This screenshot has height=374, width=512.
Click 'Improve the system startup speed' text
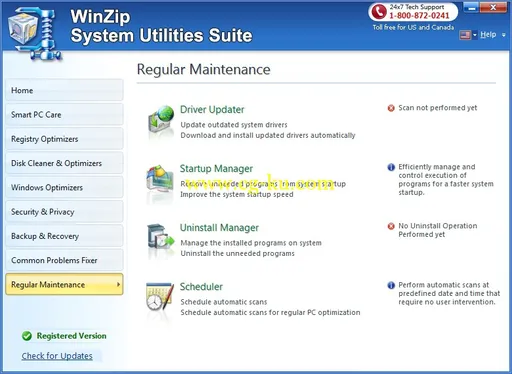237,194
